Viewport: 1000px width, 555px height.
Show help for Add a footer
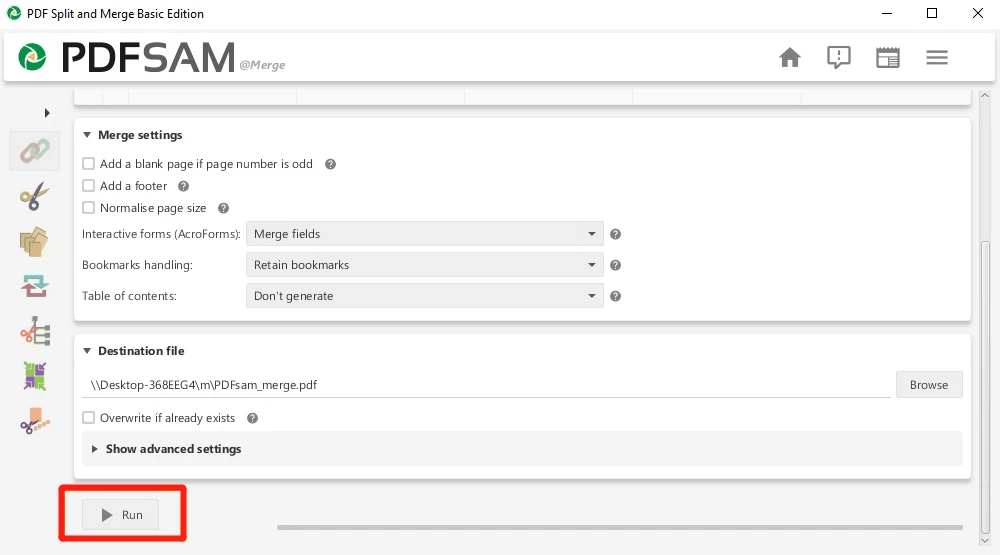(184, 186)
